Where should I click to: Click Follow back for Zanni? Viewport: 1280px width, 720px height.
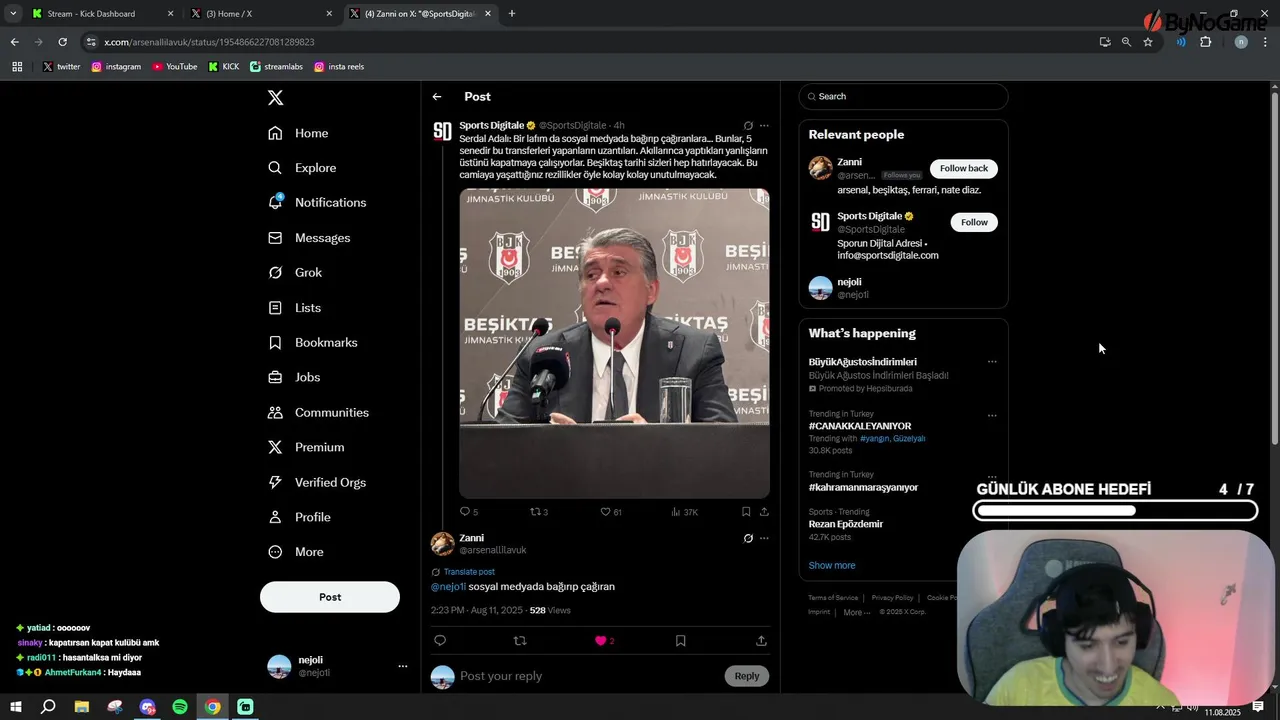(964, 168)
